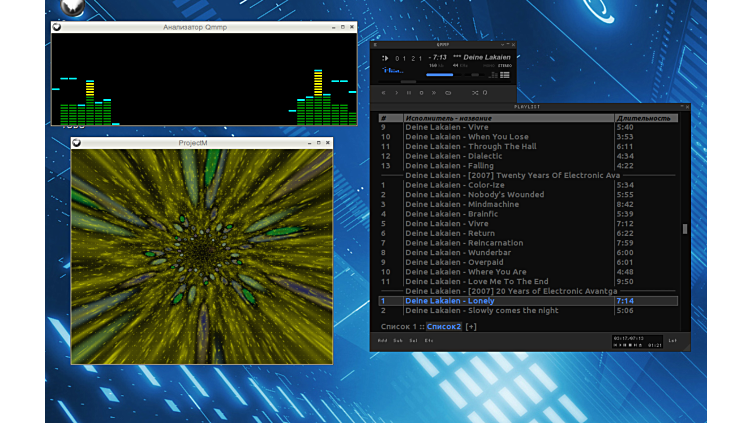
Task: Toggle the equalizer window button
Action: (494, 75)
